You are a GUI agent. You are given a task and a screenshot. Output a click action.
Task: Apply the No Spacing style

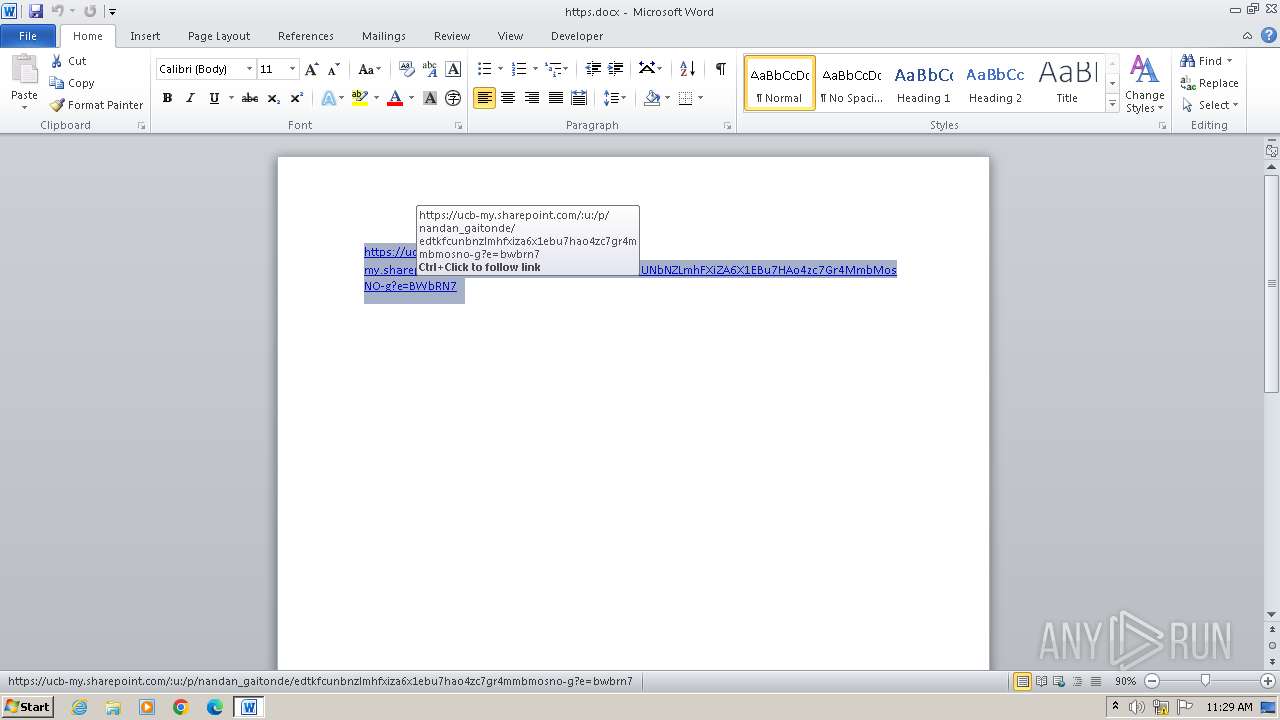point(851,83)
